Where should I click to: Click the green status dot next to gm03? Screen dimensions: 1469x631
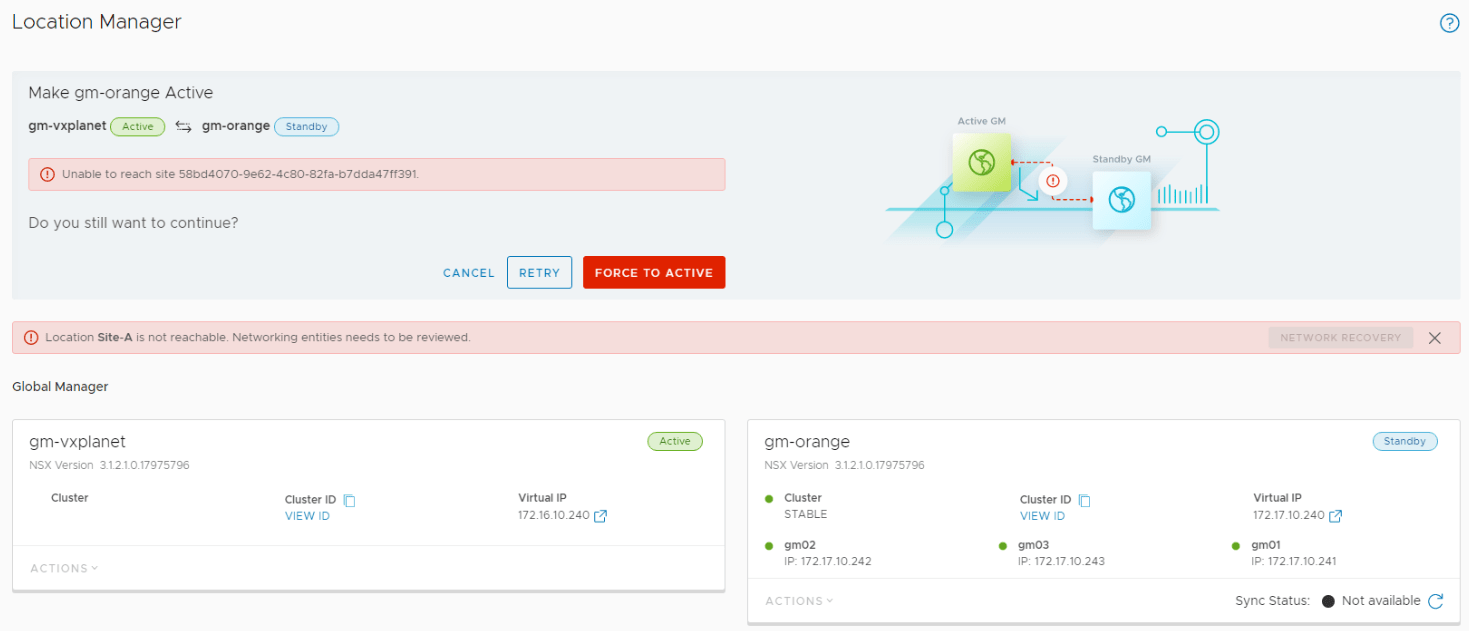tap(1003, 546)
